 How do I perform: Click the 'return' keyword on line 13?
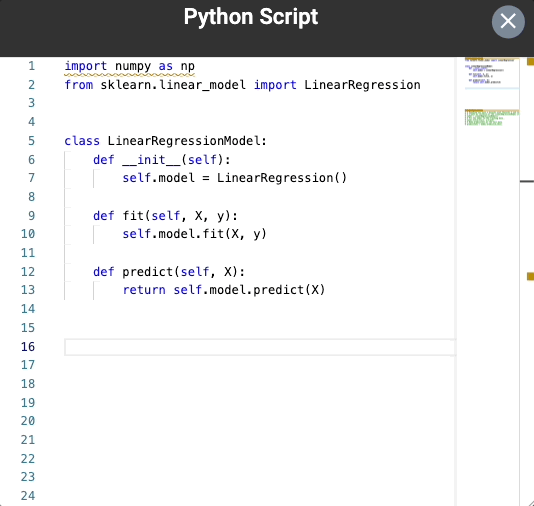144,290
